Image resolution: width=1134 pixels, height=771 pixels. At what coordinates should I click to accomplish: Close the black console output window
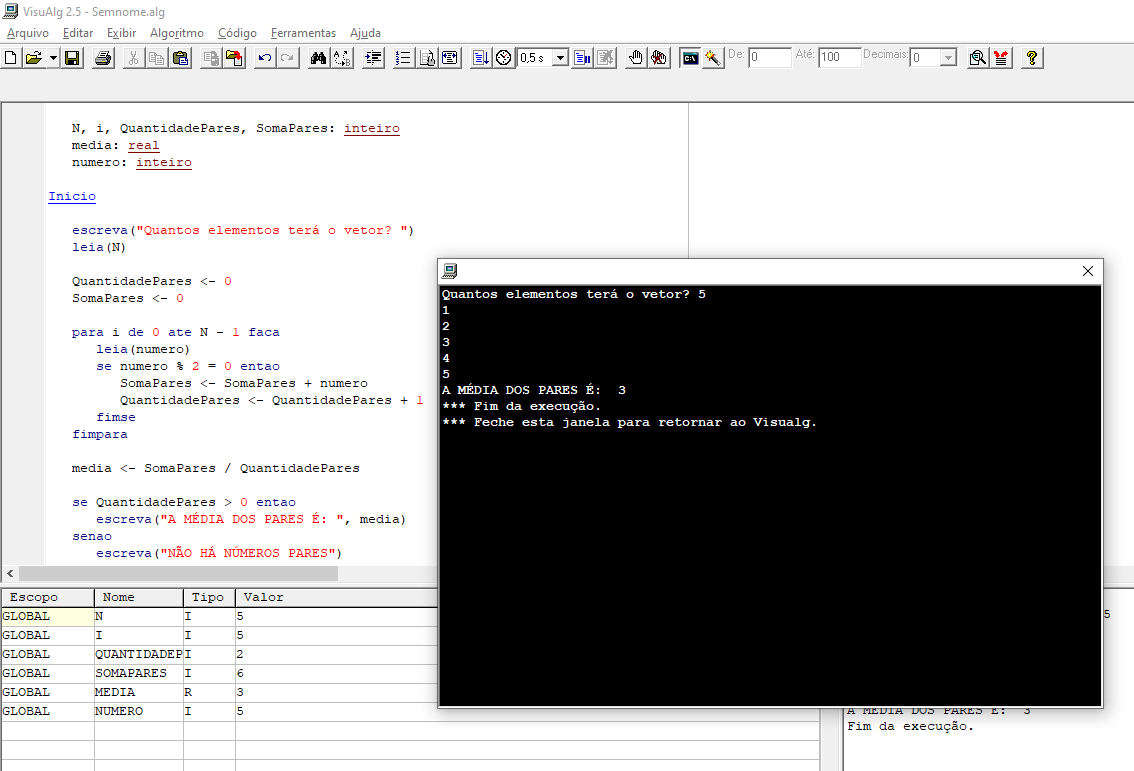1088,271
